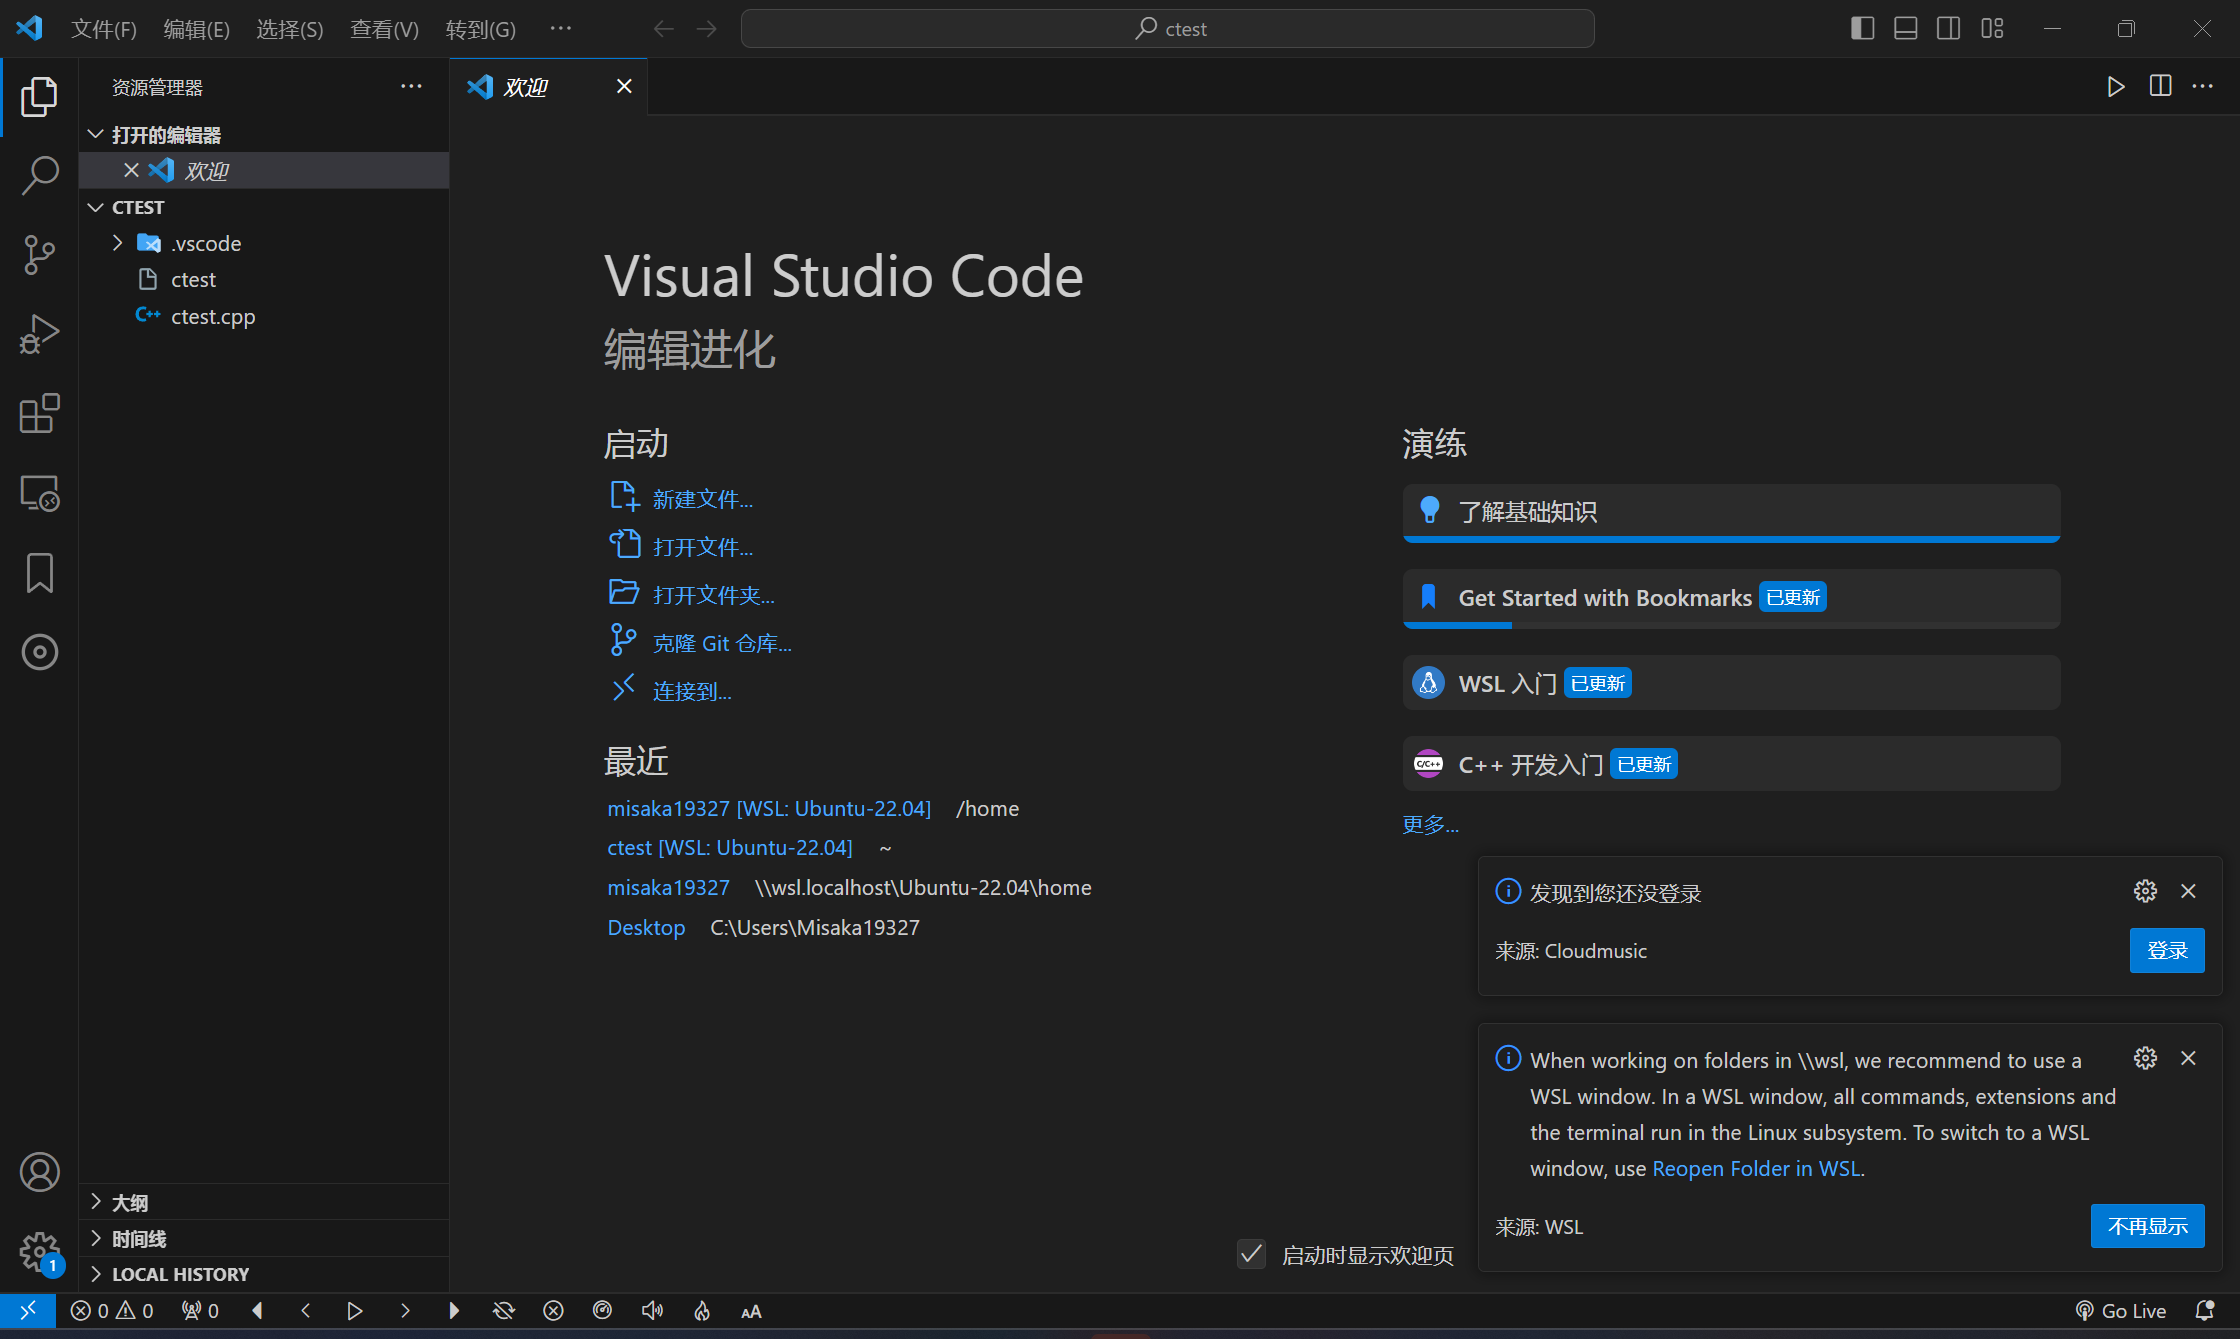
Task: Click the ports antenna status icon
Action: point(200,1311)
